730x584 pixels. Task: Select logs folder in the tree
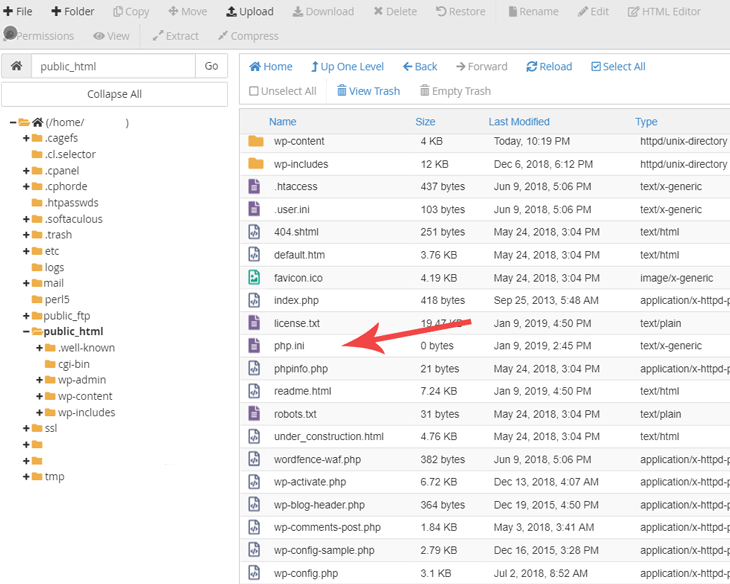click(x=54, y=267)
